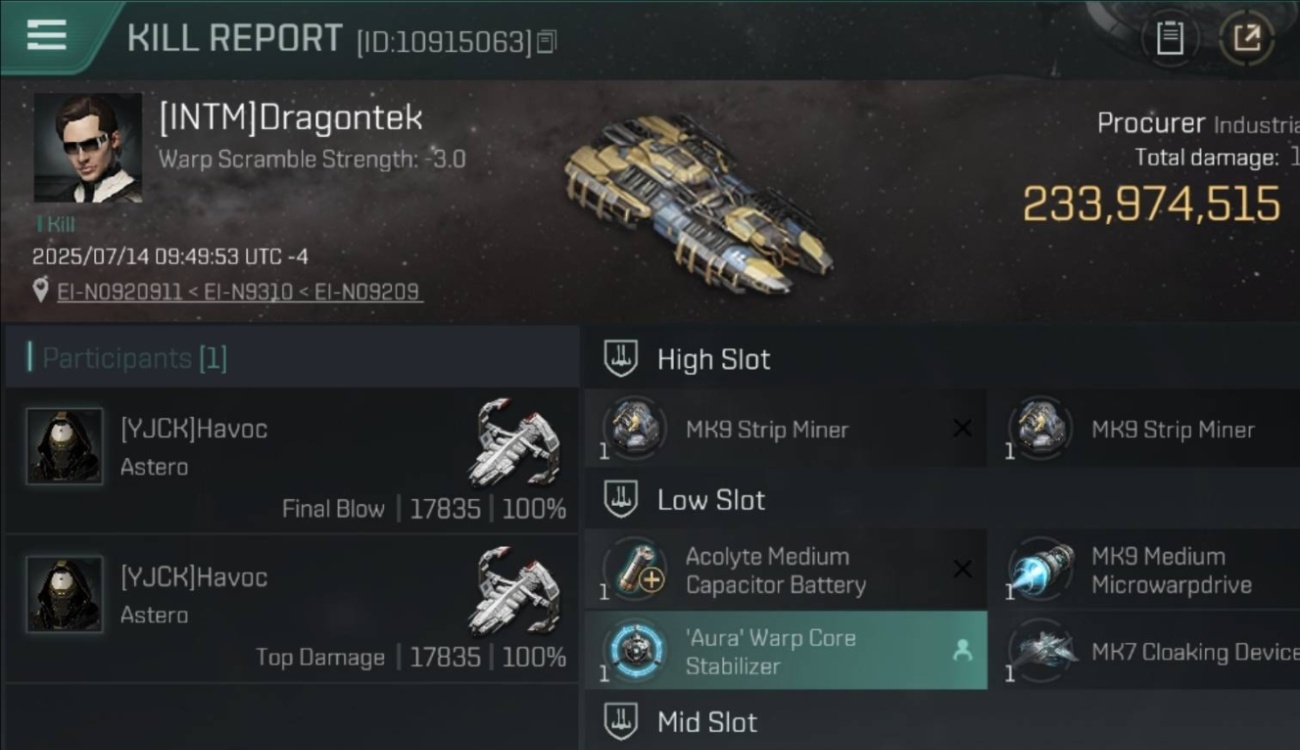Open Final Blow participant Havoc entry
Viewport: 1300px width, 750px height.
point(291,460)
